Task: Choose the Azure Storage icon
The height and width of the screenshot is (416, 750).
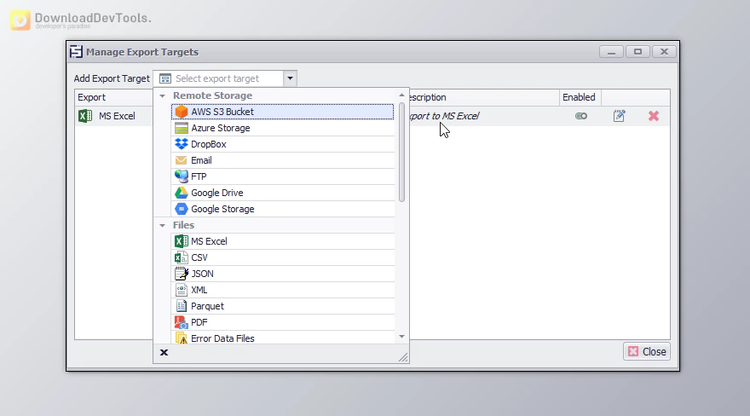Action: 181,128
